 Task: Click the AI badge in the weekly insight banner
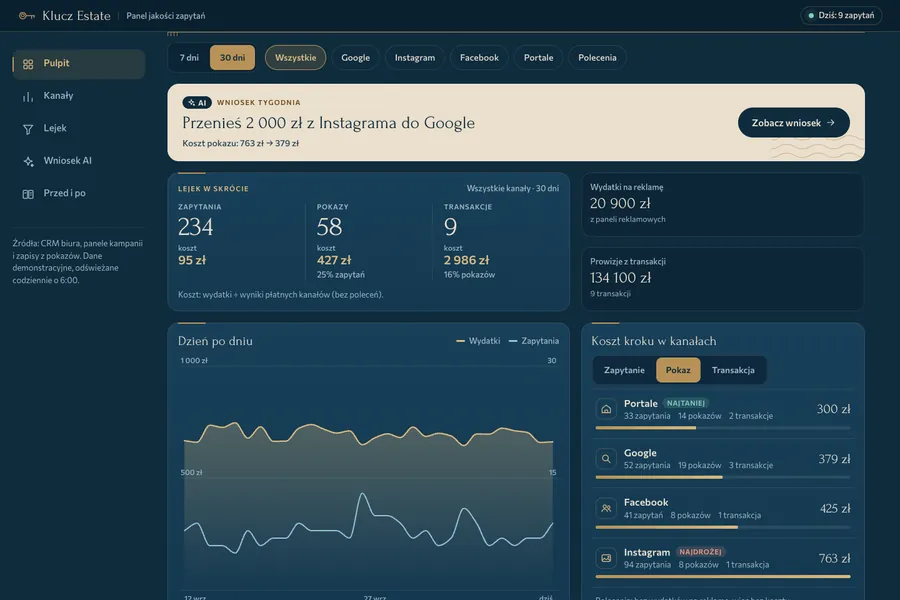pyautogui.click(x=197, y=102)
